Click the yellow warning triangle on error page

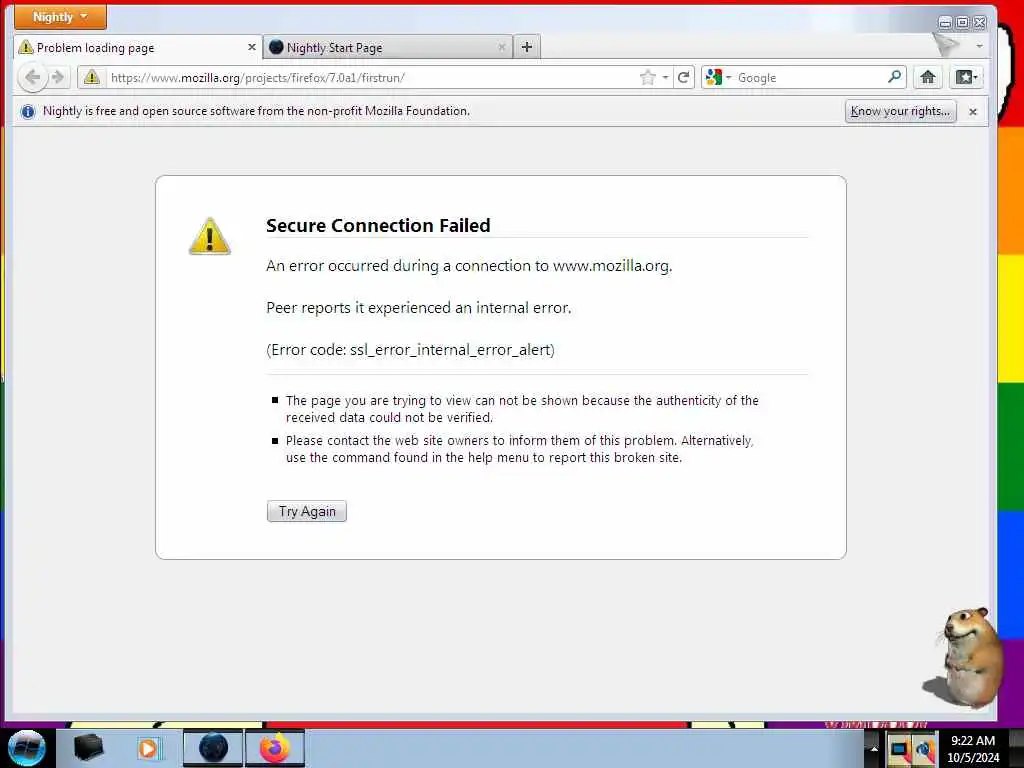(x=210, y=236)
